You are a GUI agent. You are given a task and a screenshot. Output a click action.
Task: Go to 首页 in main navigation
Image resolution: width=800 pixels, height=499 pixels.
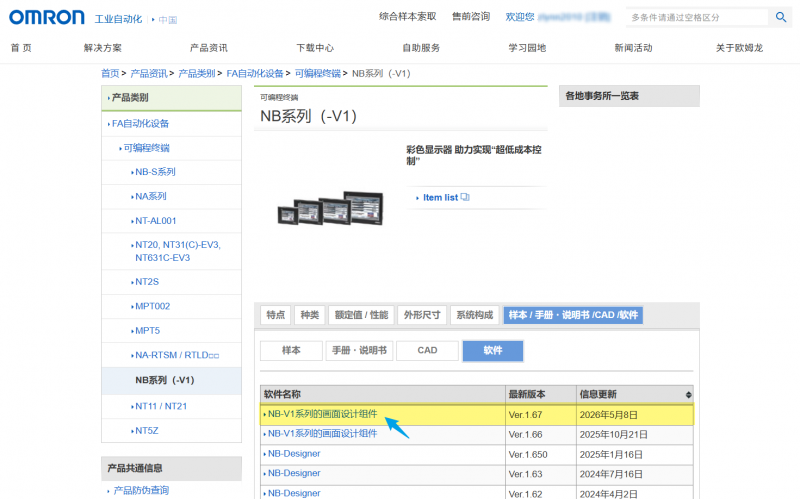pyautogui.click(x=21, y=48)
